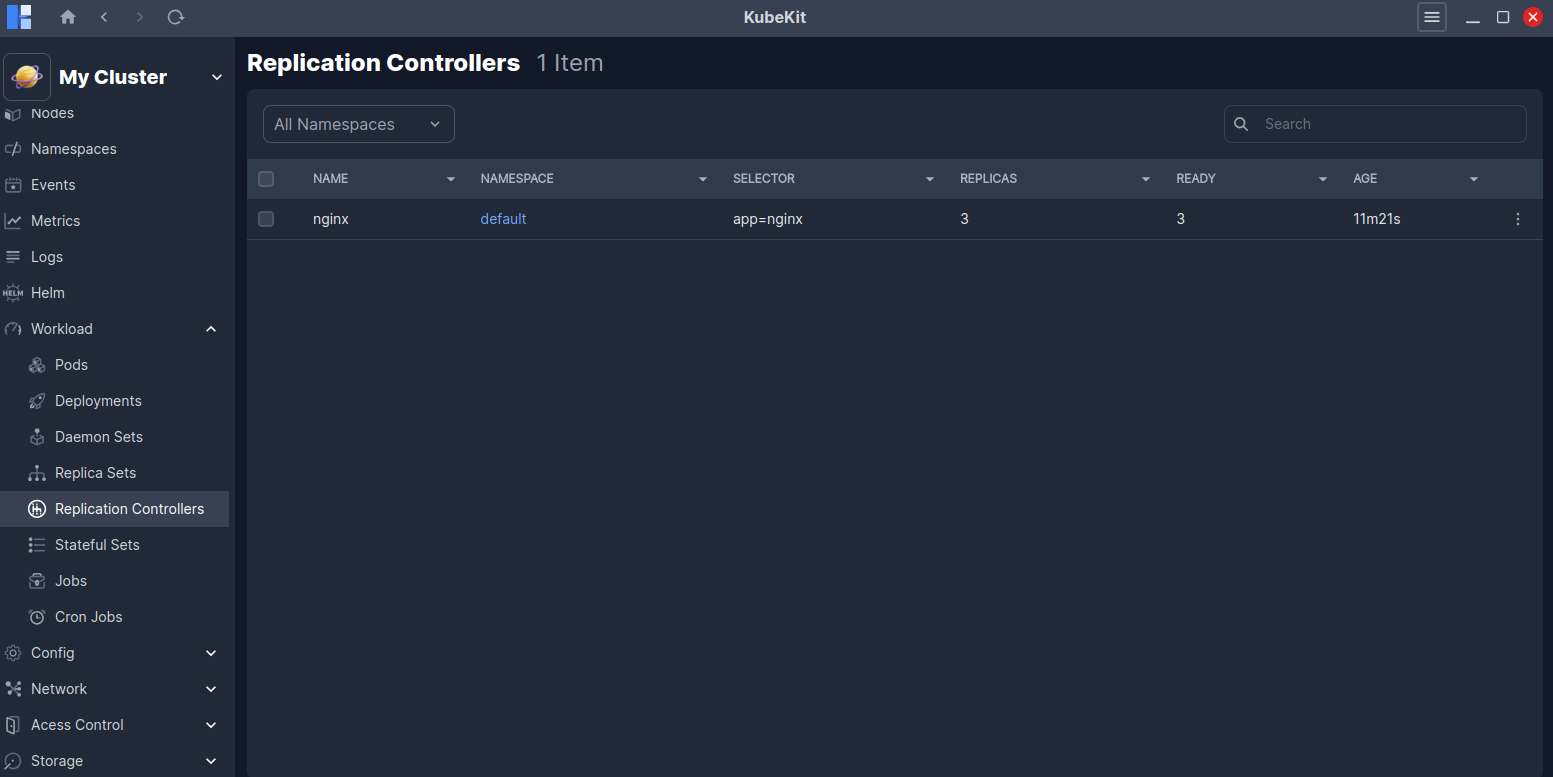Expand the Network section
The height and width of the screenshot is (777, 1553).
(x=211, y=688)
